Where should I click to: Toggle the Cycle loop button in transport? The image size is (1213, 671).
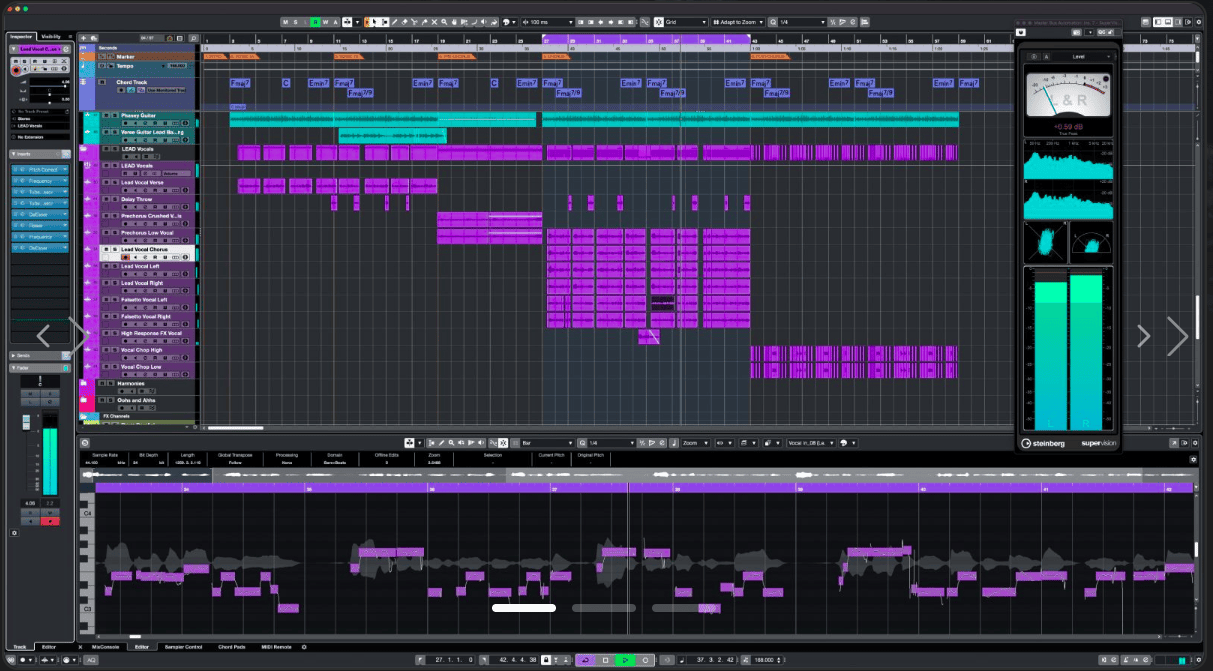tap(585, 660)
